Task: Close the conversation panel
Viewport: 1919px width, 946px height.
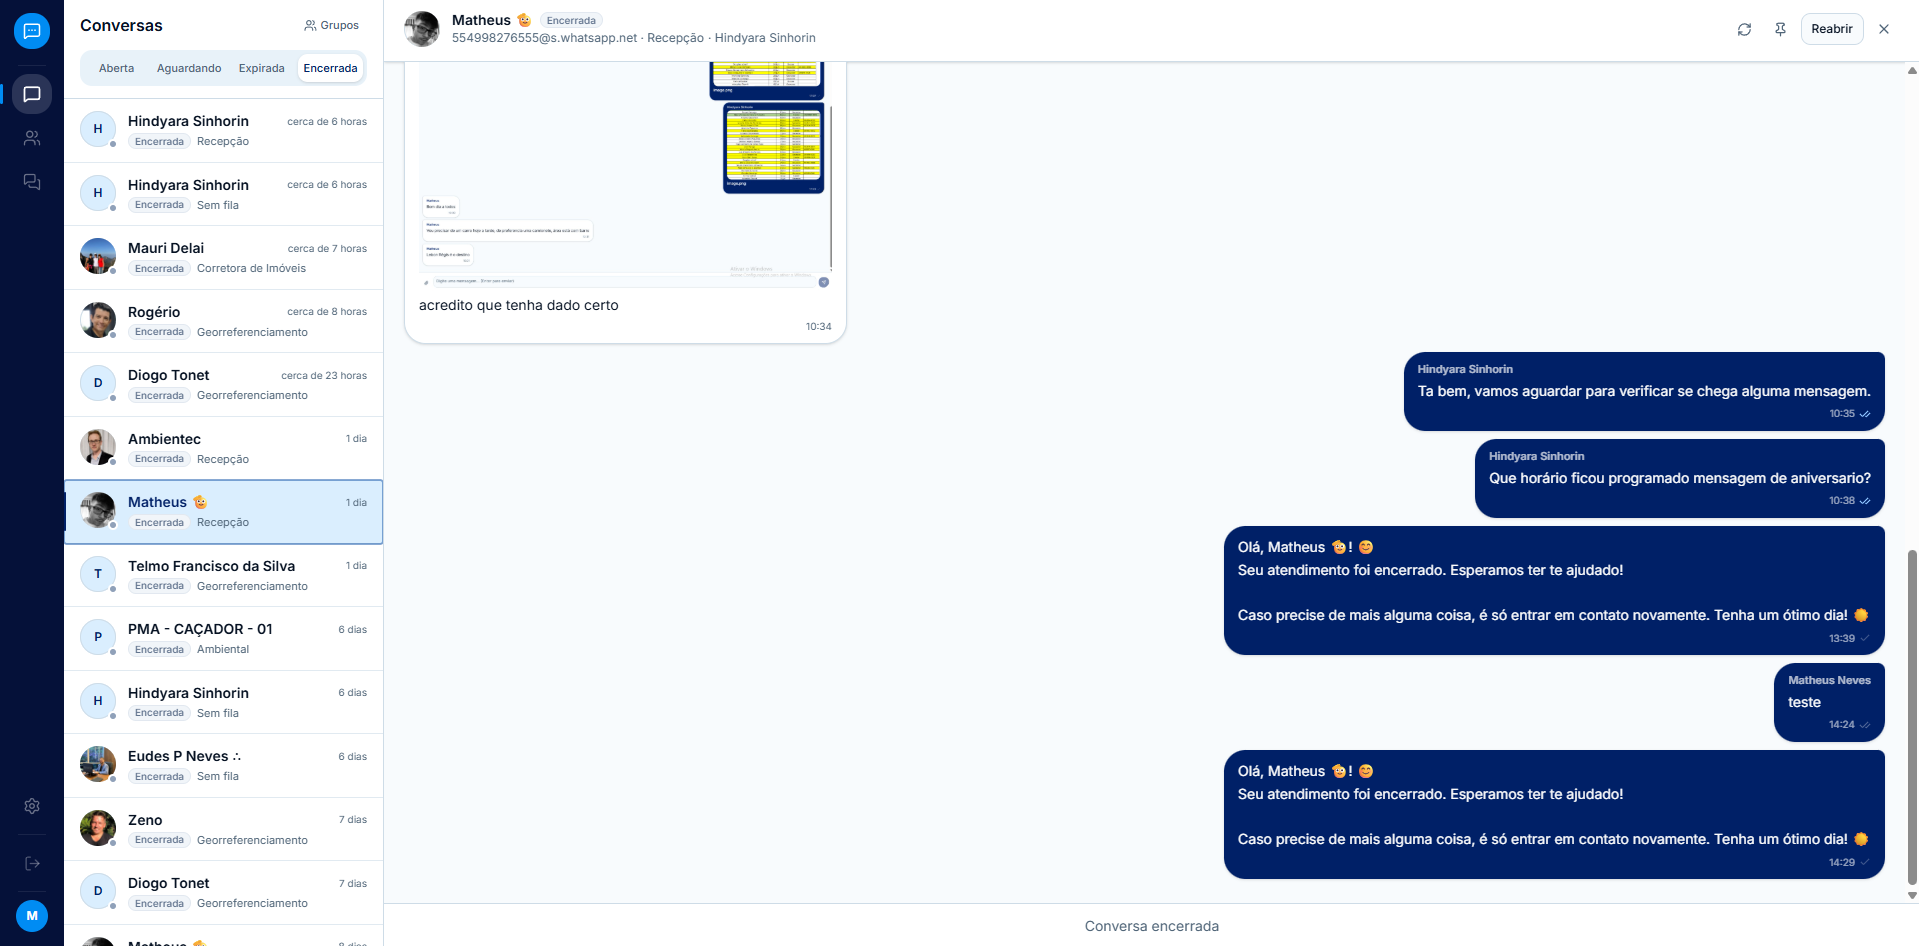Action: click(x=1884, y=29)
